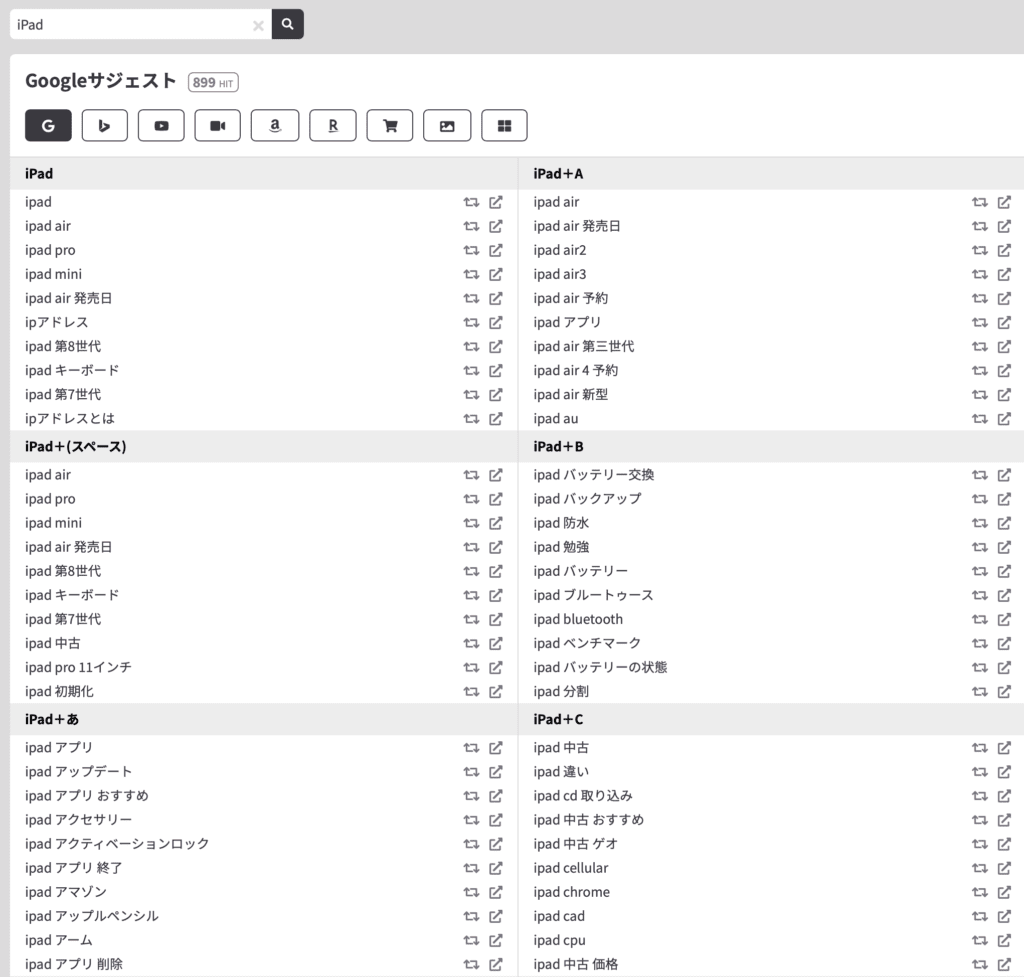Switch to Rakuten suggest source
This screenshot has width=1024, height=977.
click(x=332, y=125)
